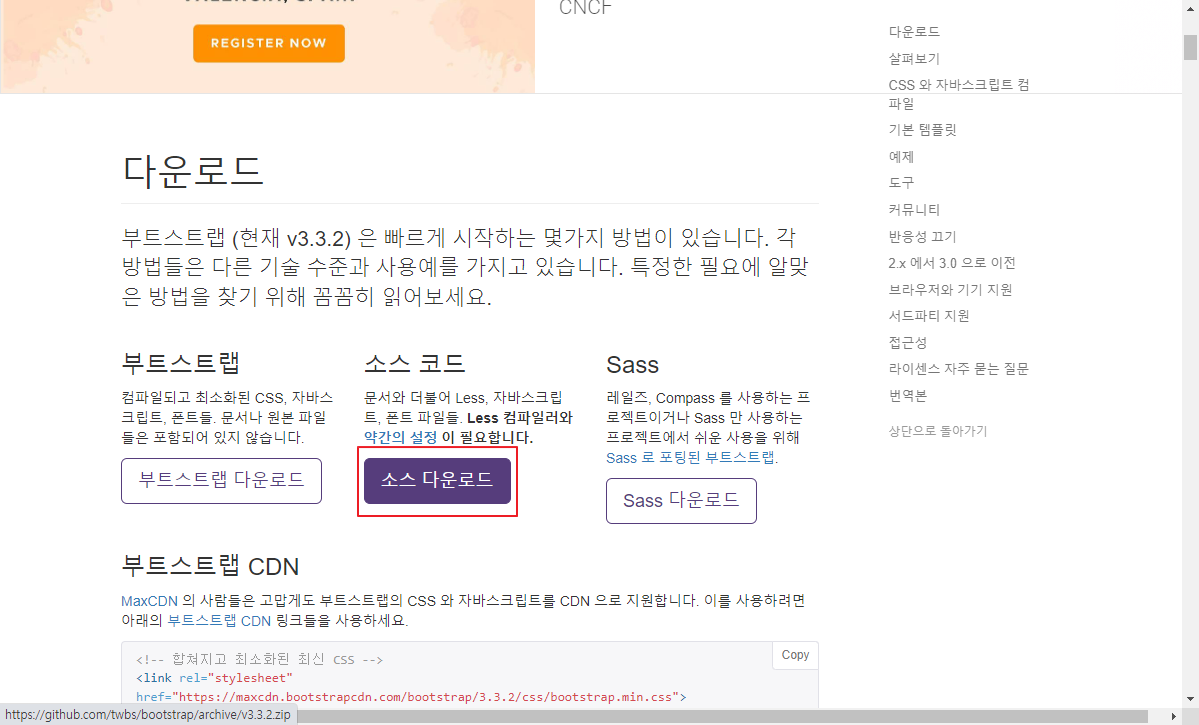
Task: Click the Sass 다운로드 button
Action: pos(681,501)
